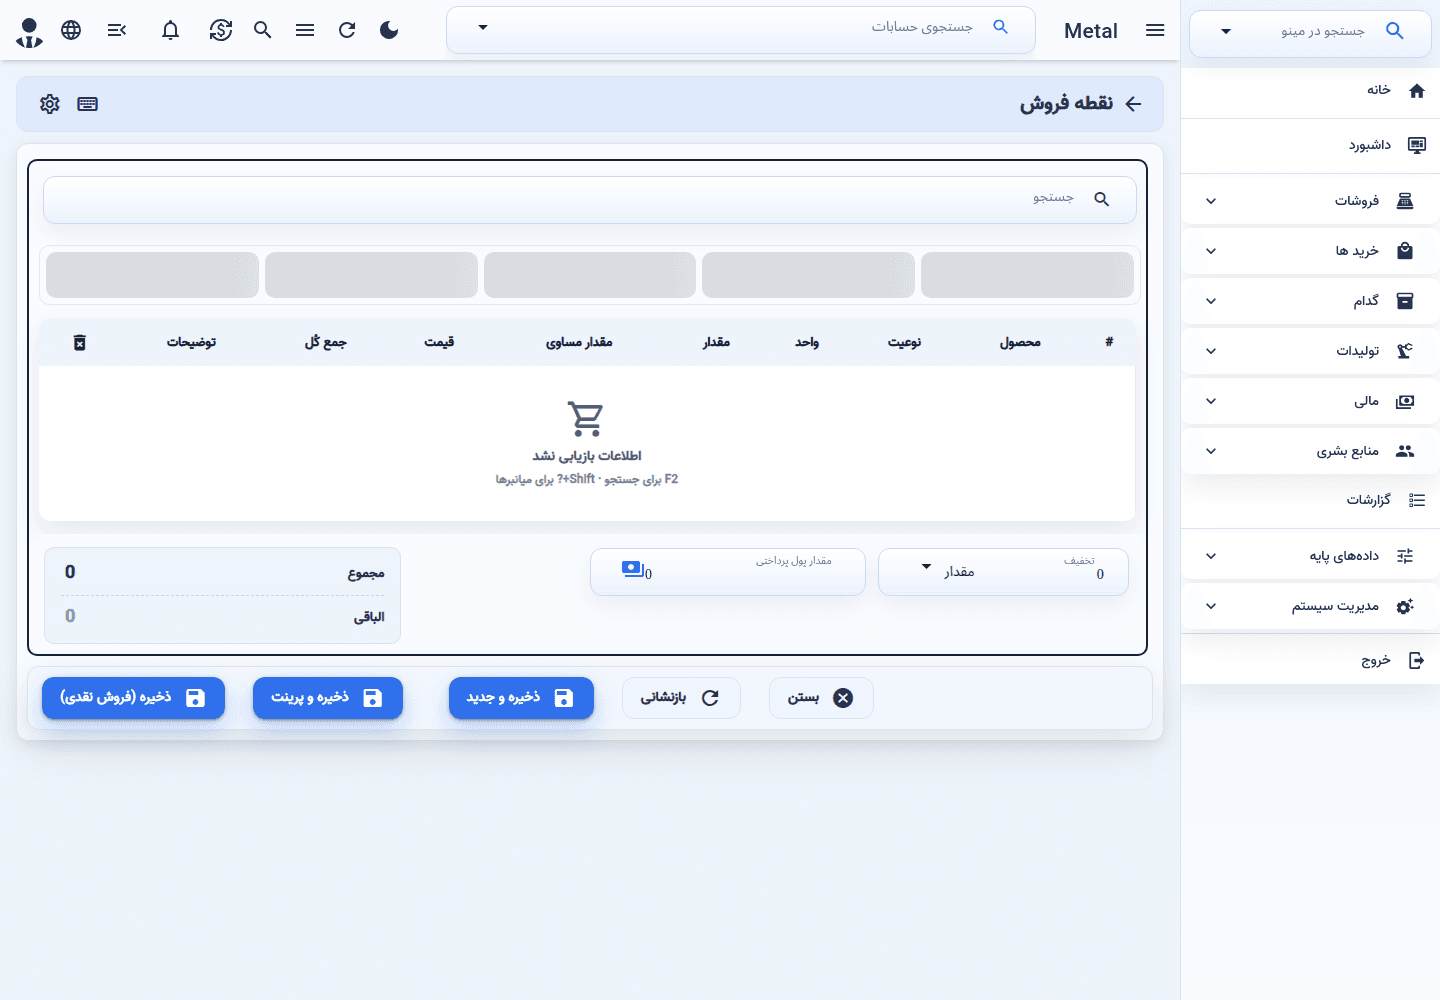Click the محصول column header
1440x1000 pixels.
[x=1020, y=342]
